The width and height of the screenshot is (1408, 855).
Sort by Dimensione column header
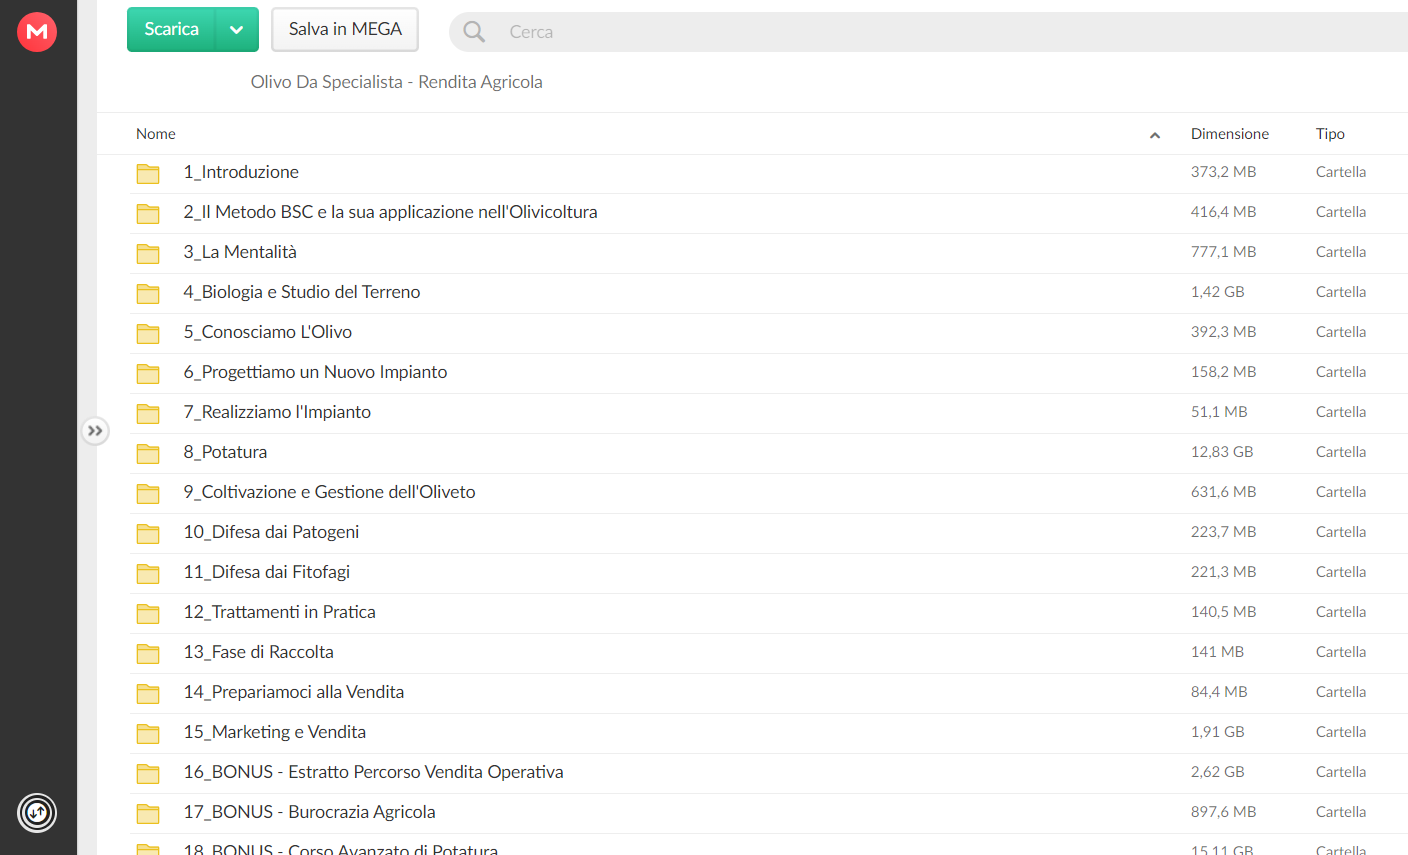(x=1230, y=134)
